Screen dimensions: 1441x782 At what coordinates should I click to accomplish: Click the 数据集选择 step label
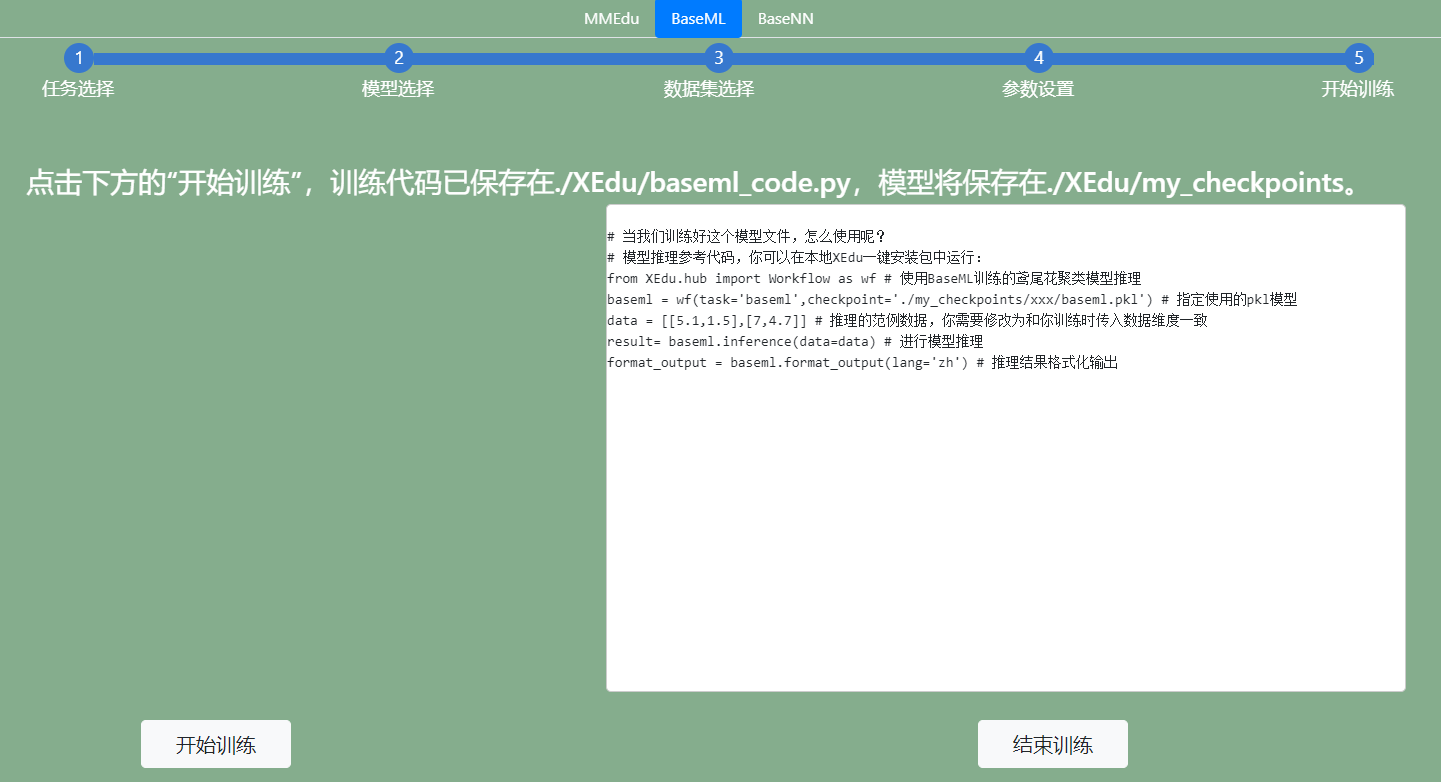709,89
